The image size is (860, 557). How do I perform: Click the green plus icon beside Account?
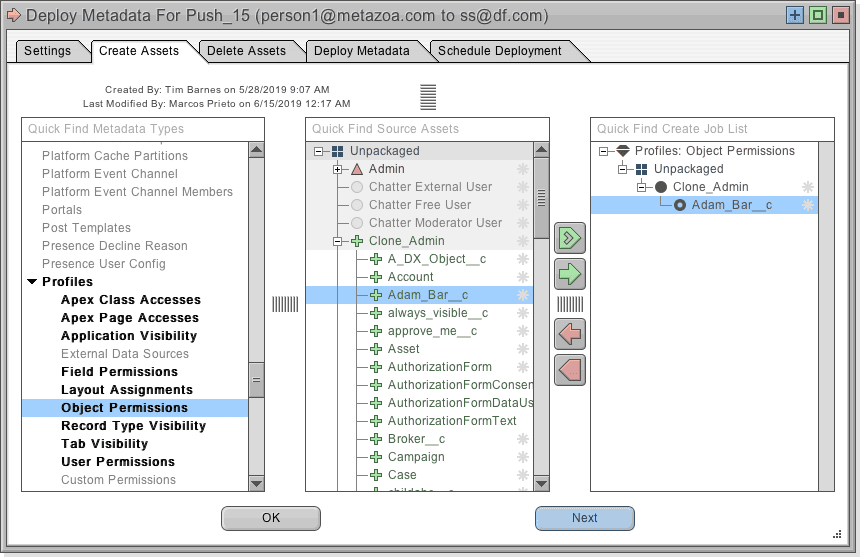click(376, 277)
